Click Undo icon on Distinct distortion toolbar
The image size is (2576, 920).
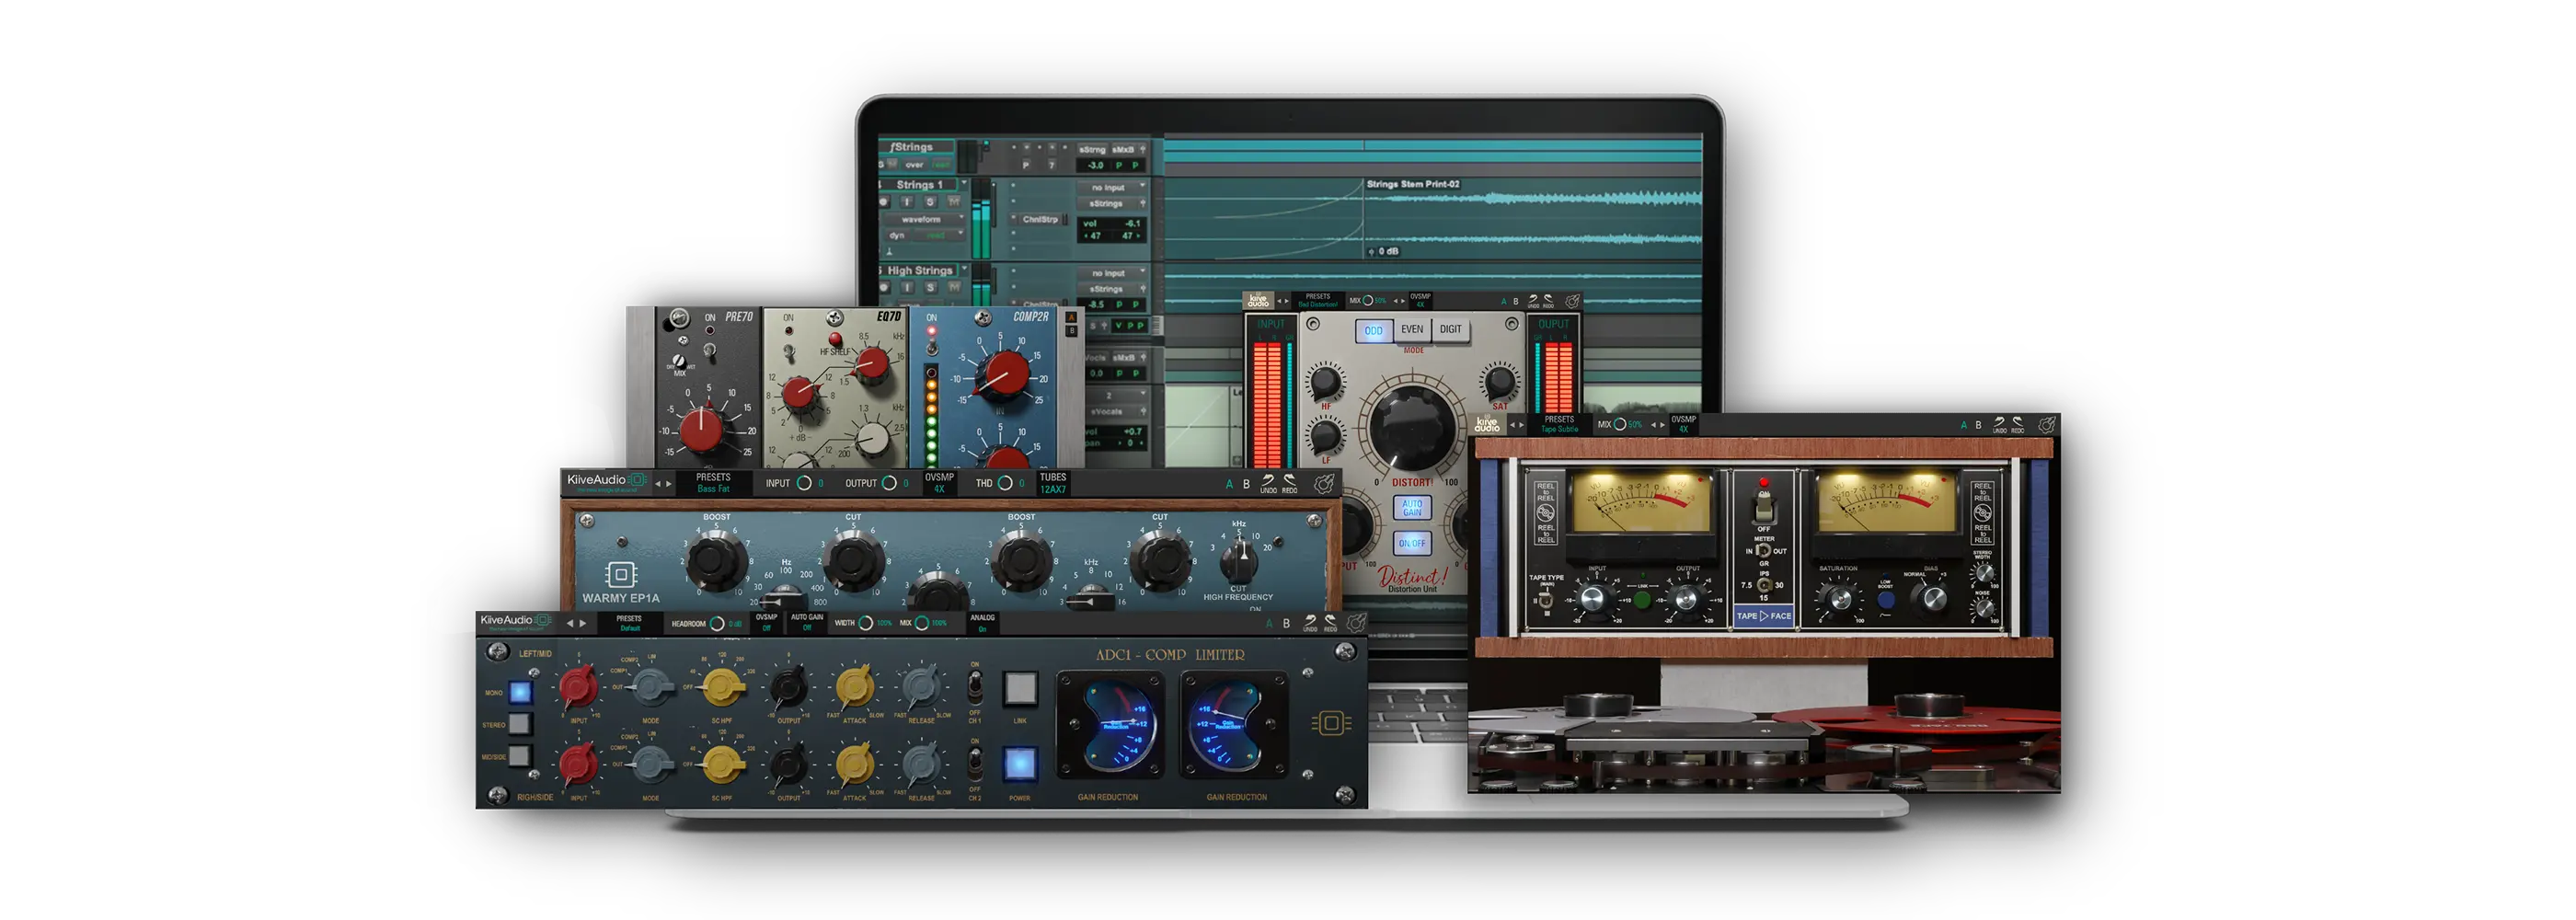1533,301
